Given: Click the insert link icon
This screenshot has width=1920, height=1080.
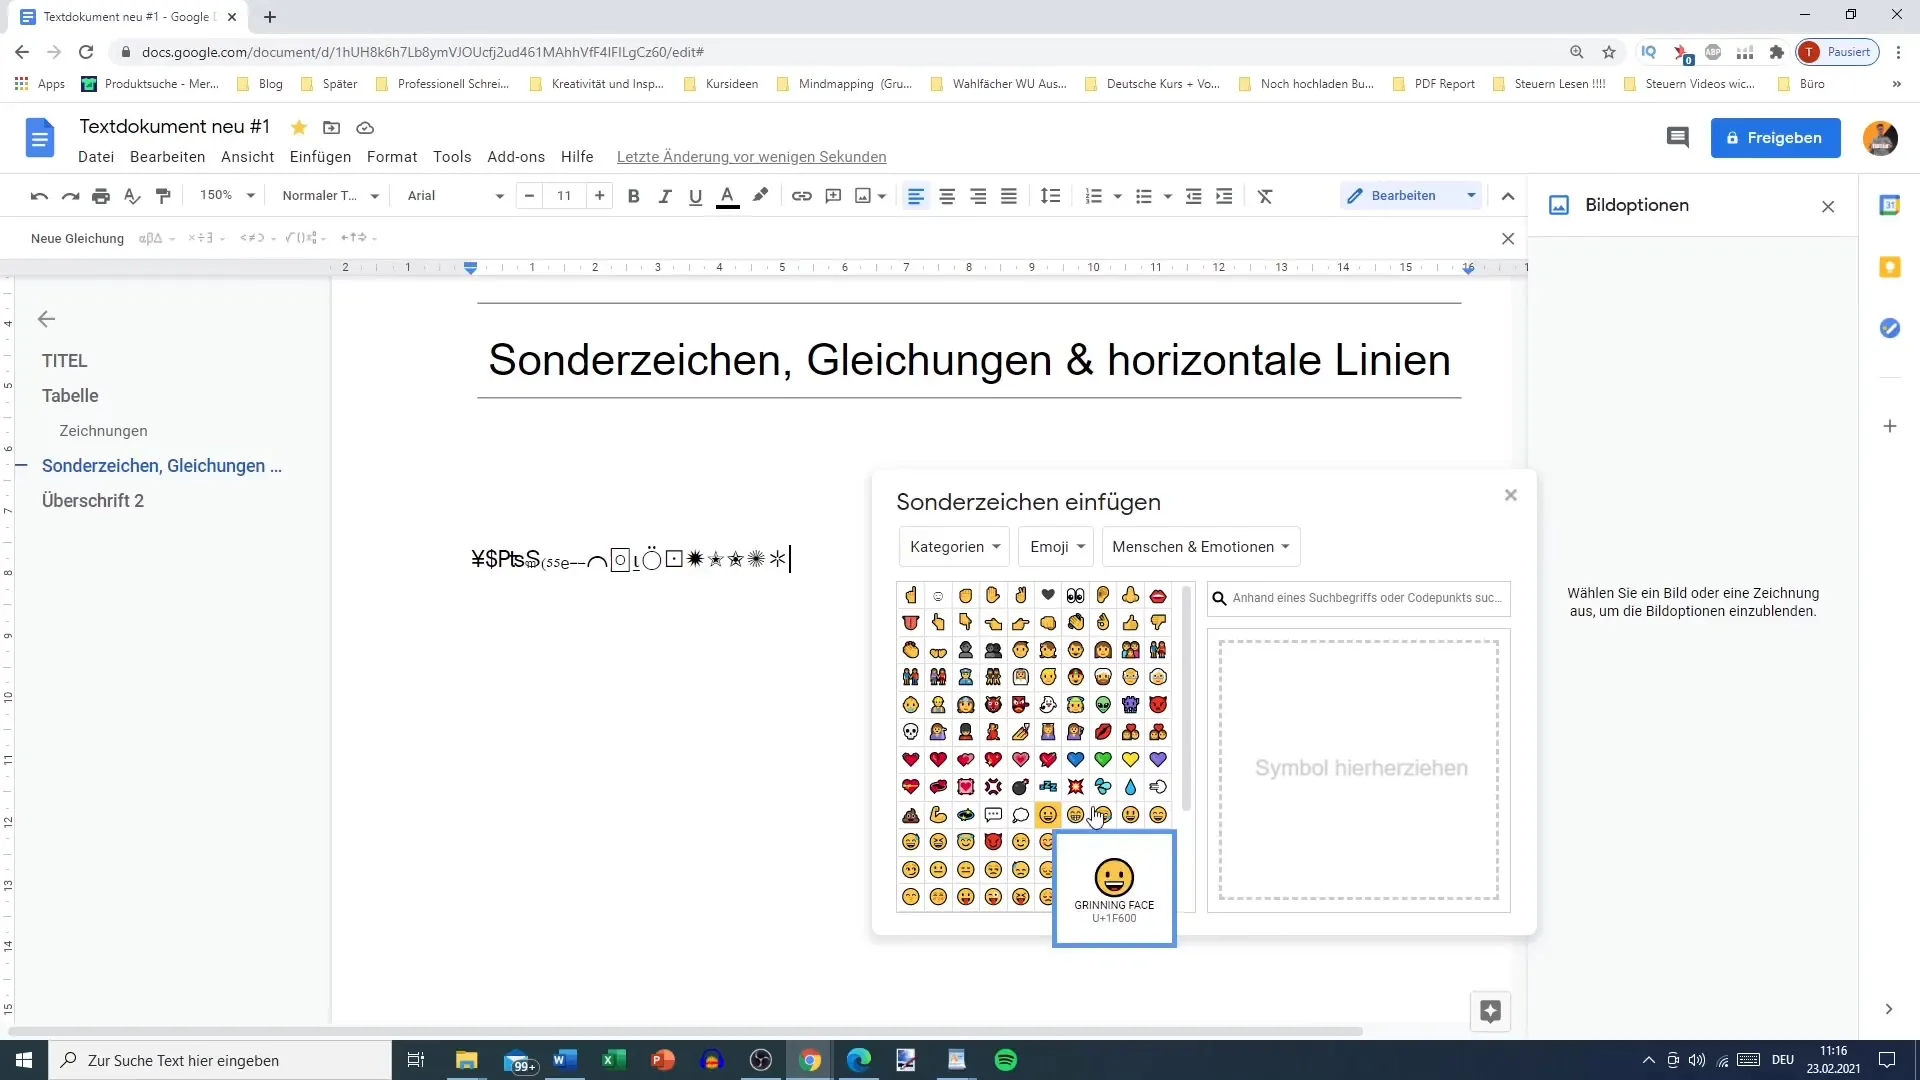Looking at the screenshot, I should 802,196.
